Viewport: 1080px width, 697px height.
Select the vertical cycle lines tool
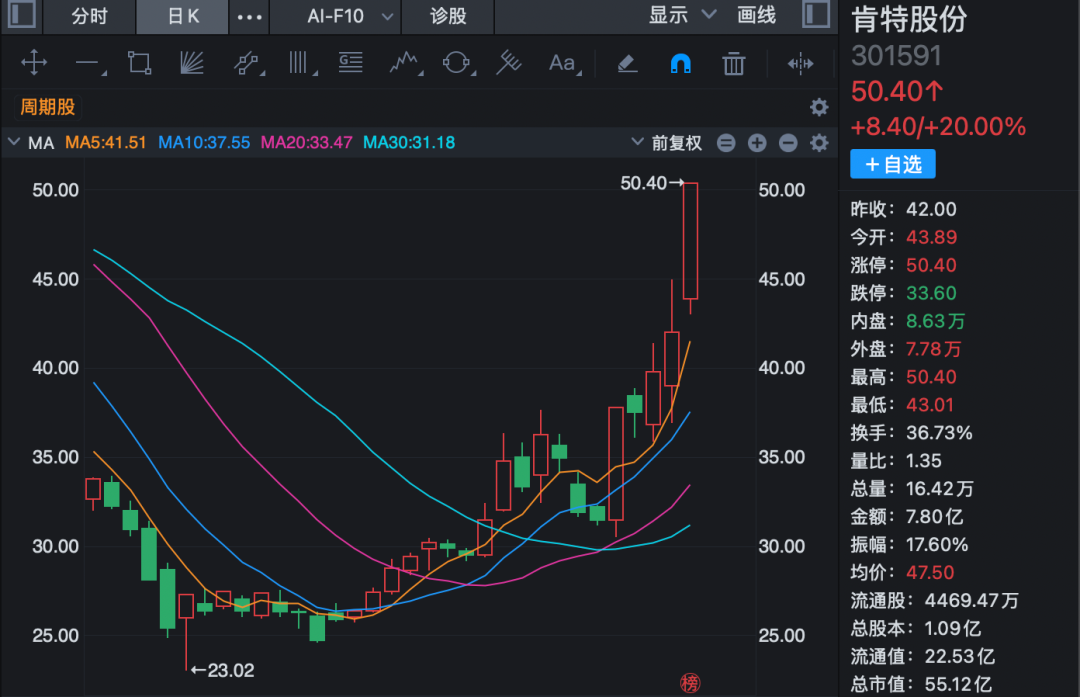[300, 63]
